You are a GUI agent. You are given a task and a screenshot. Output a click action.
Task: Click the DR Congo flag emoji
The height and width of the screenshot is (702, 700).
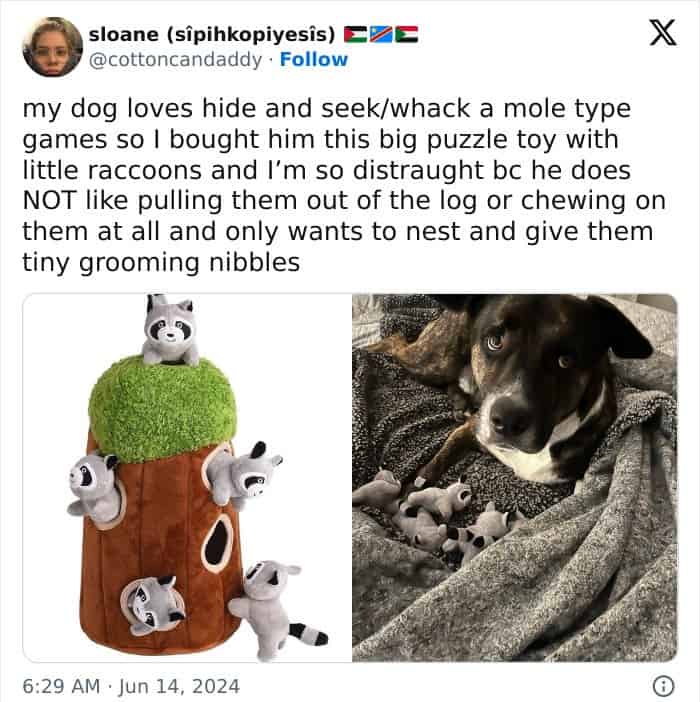coord(381,34)
